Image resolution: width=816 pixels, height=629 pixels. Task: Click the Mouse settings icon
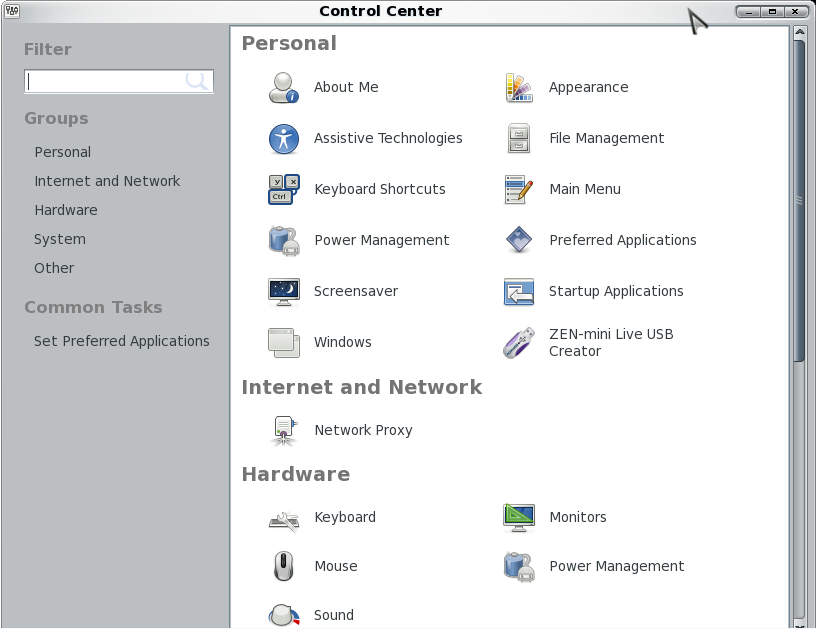pyautogui.click(x=284, y=566)
